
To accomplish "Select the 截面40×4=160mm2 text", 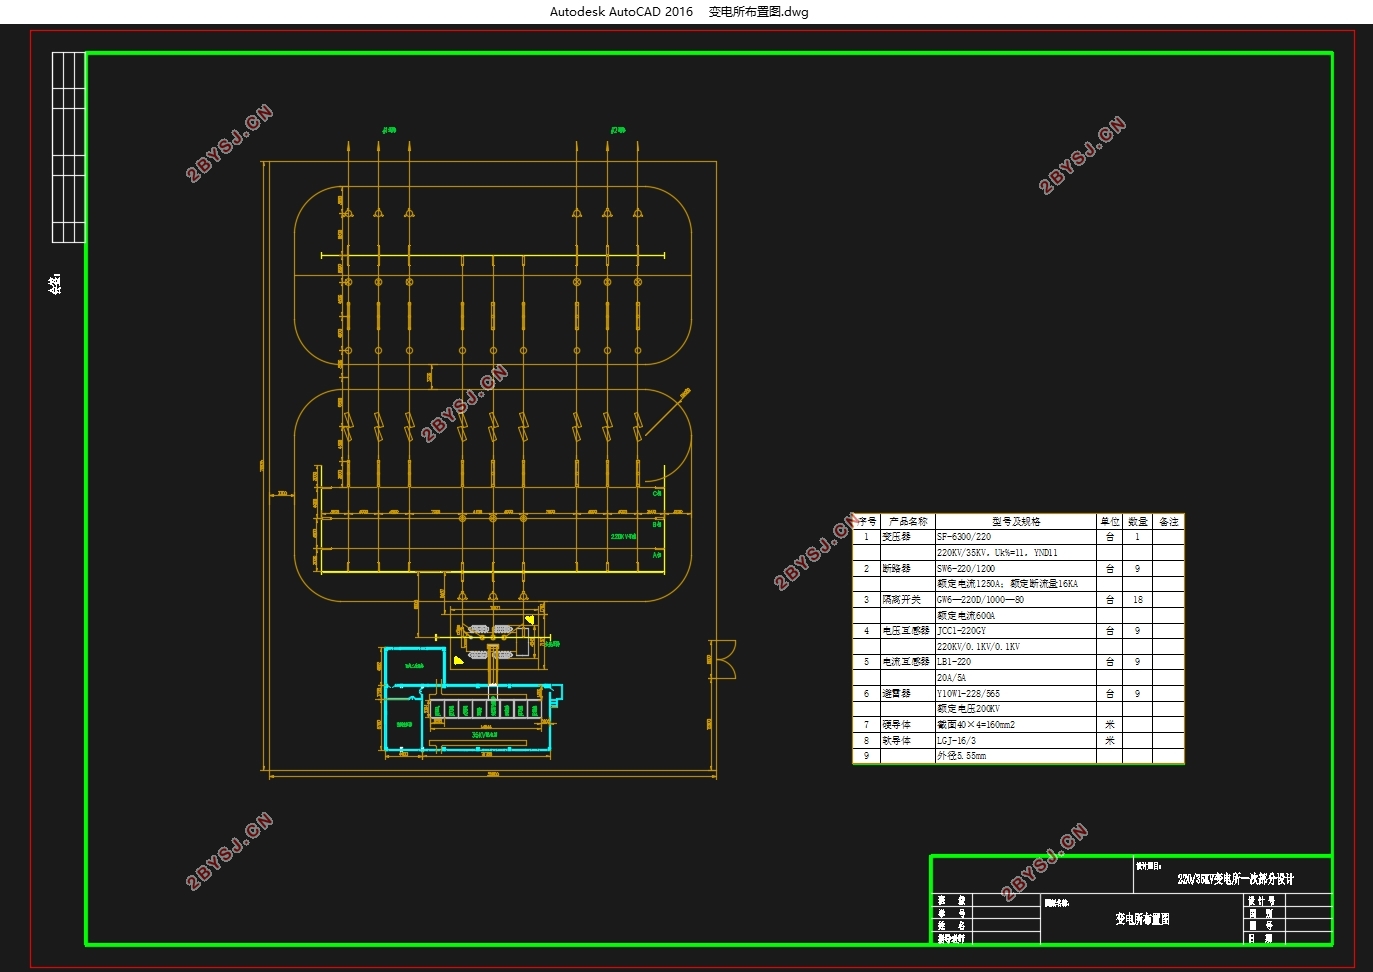I will 976,725.
